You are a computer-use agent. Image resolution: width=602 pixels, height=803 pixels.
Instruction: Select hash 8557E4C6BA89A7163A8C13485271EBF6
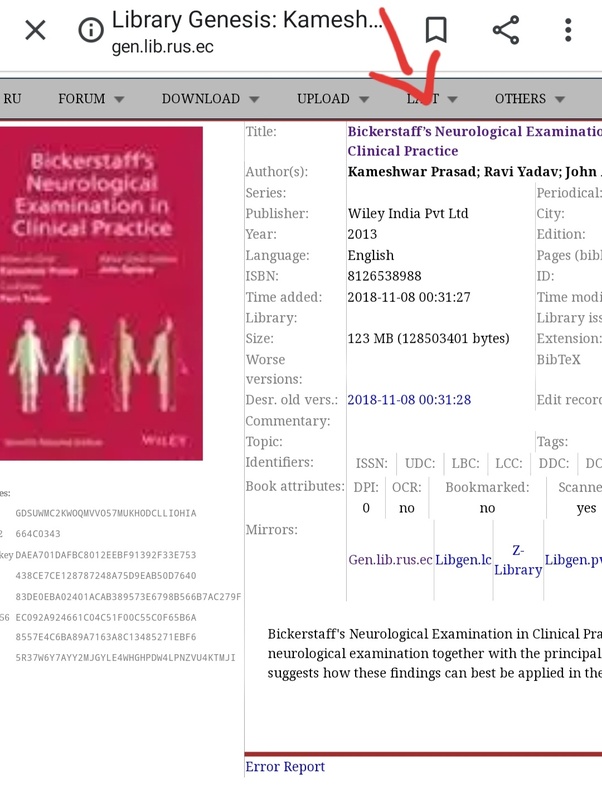click(x=105, y=637)
